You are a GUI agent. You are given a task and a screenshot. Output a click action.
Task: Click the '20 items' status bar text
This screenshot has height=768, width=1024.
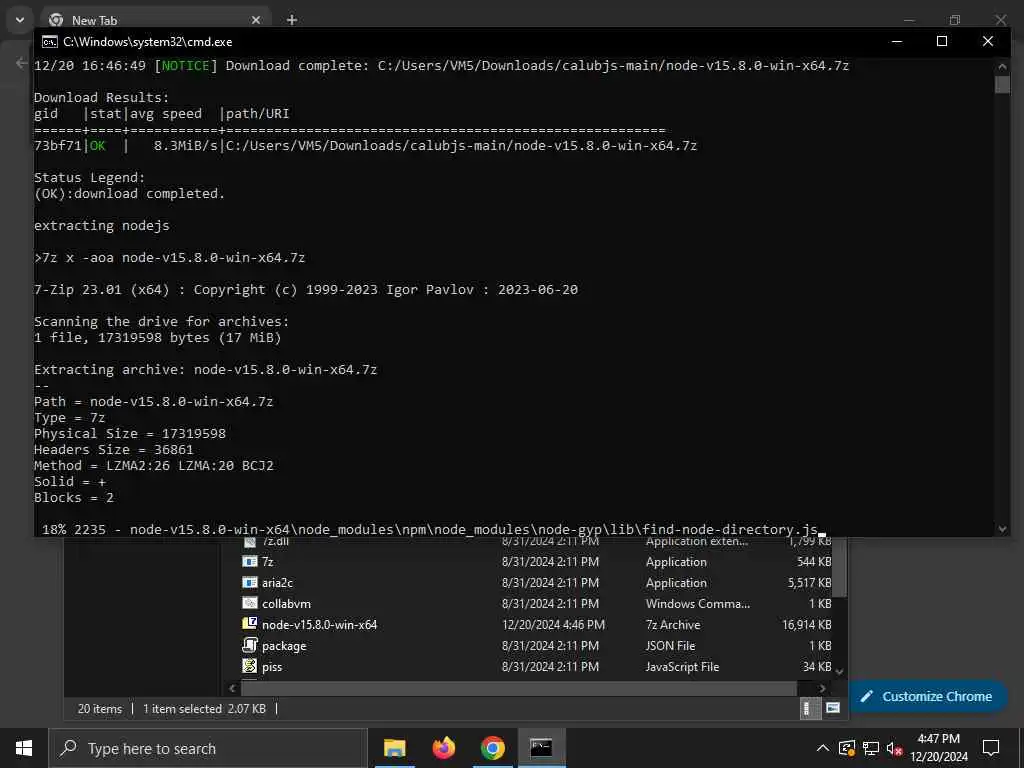tap(100, 709)
